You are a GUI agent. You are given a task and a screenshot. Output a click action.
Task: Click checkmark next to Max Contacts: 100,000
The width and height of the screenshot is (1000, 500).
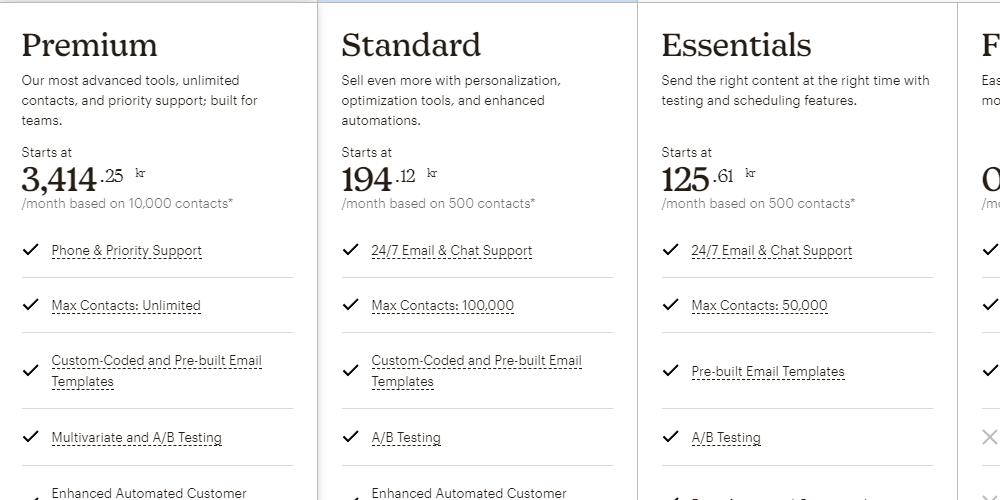coord(351,305)
